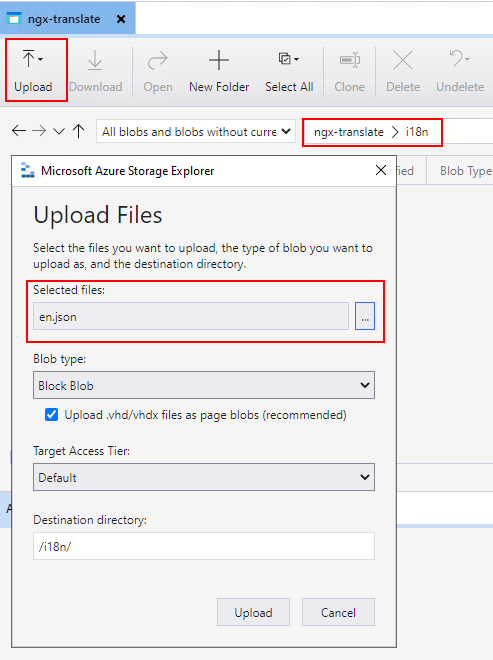This screenshot has width=493, height=660.
Task: Navigate back with the left arrow
Action: [x=19, y=131]
